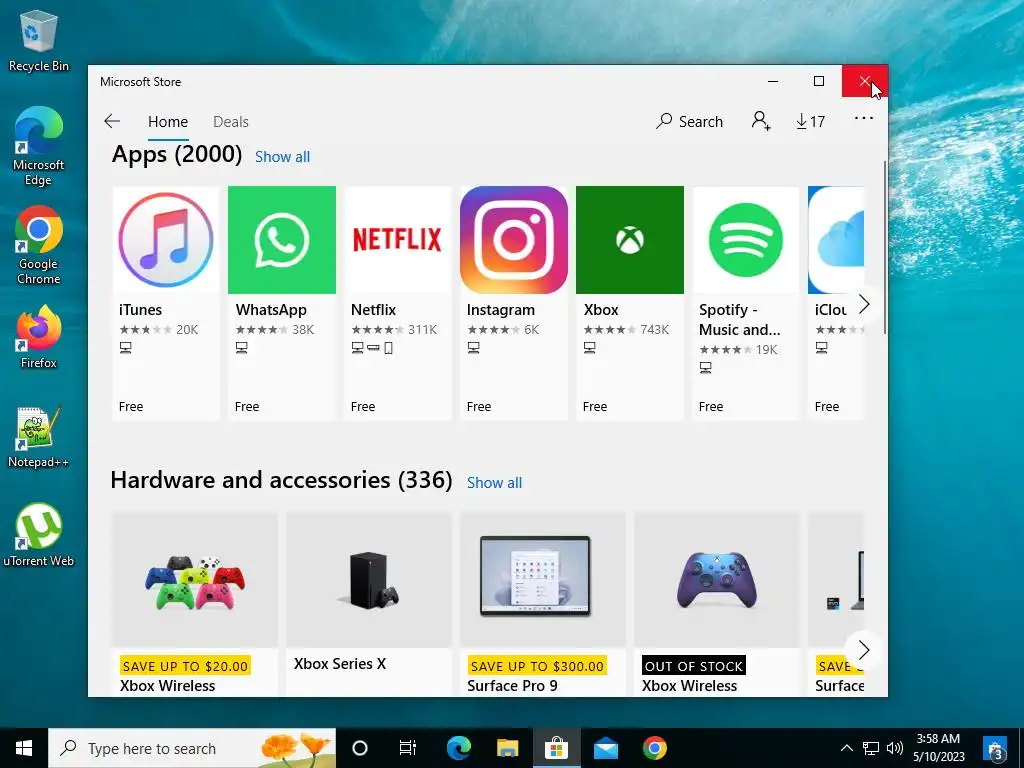
Task: Show all Hardware and accessories
Action: pos(494,483)
